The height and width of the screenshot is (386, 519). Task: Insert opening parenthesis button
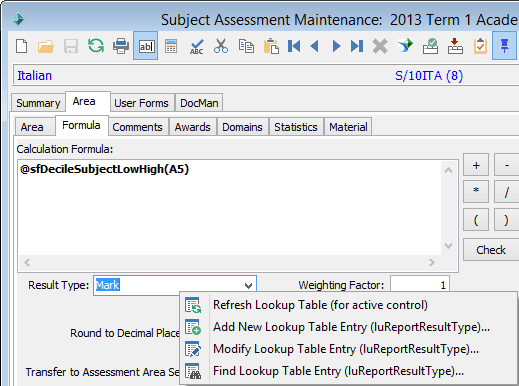click(x=476, y=220)
